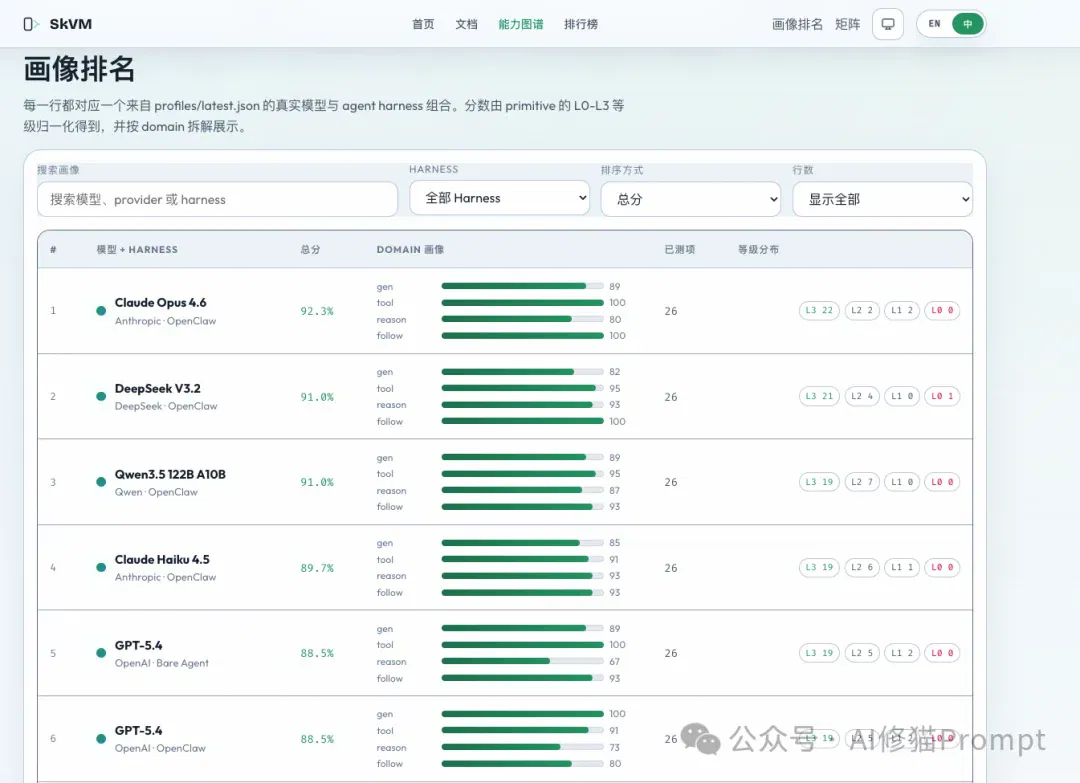This screenshot has width=1080, height=783.
Task: Click the 89.7% total score
Action: tap(317, 568)
